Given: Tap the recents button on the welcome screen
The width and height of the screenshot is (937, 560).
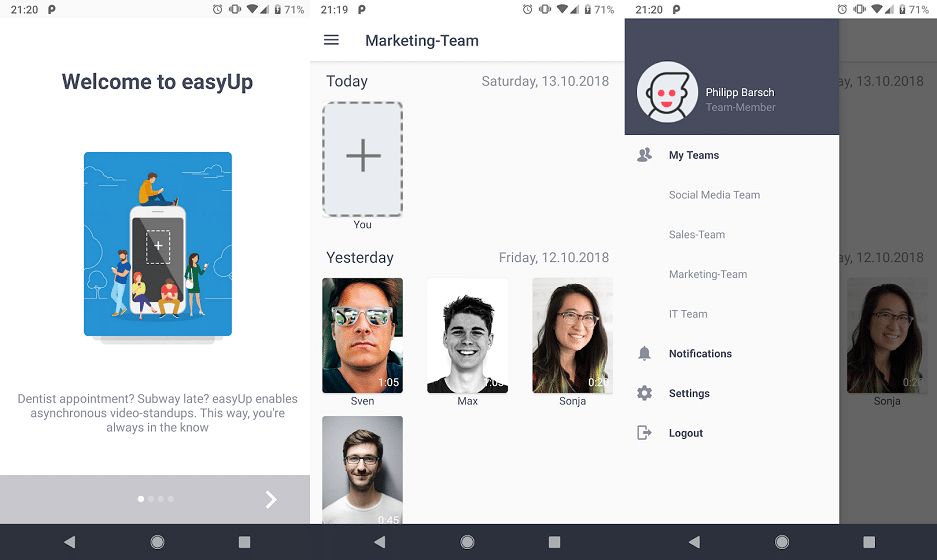Looking at the screenshot, I should point(244,542).
